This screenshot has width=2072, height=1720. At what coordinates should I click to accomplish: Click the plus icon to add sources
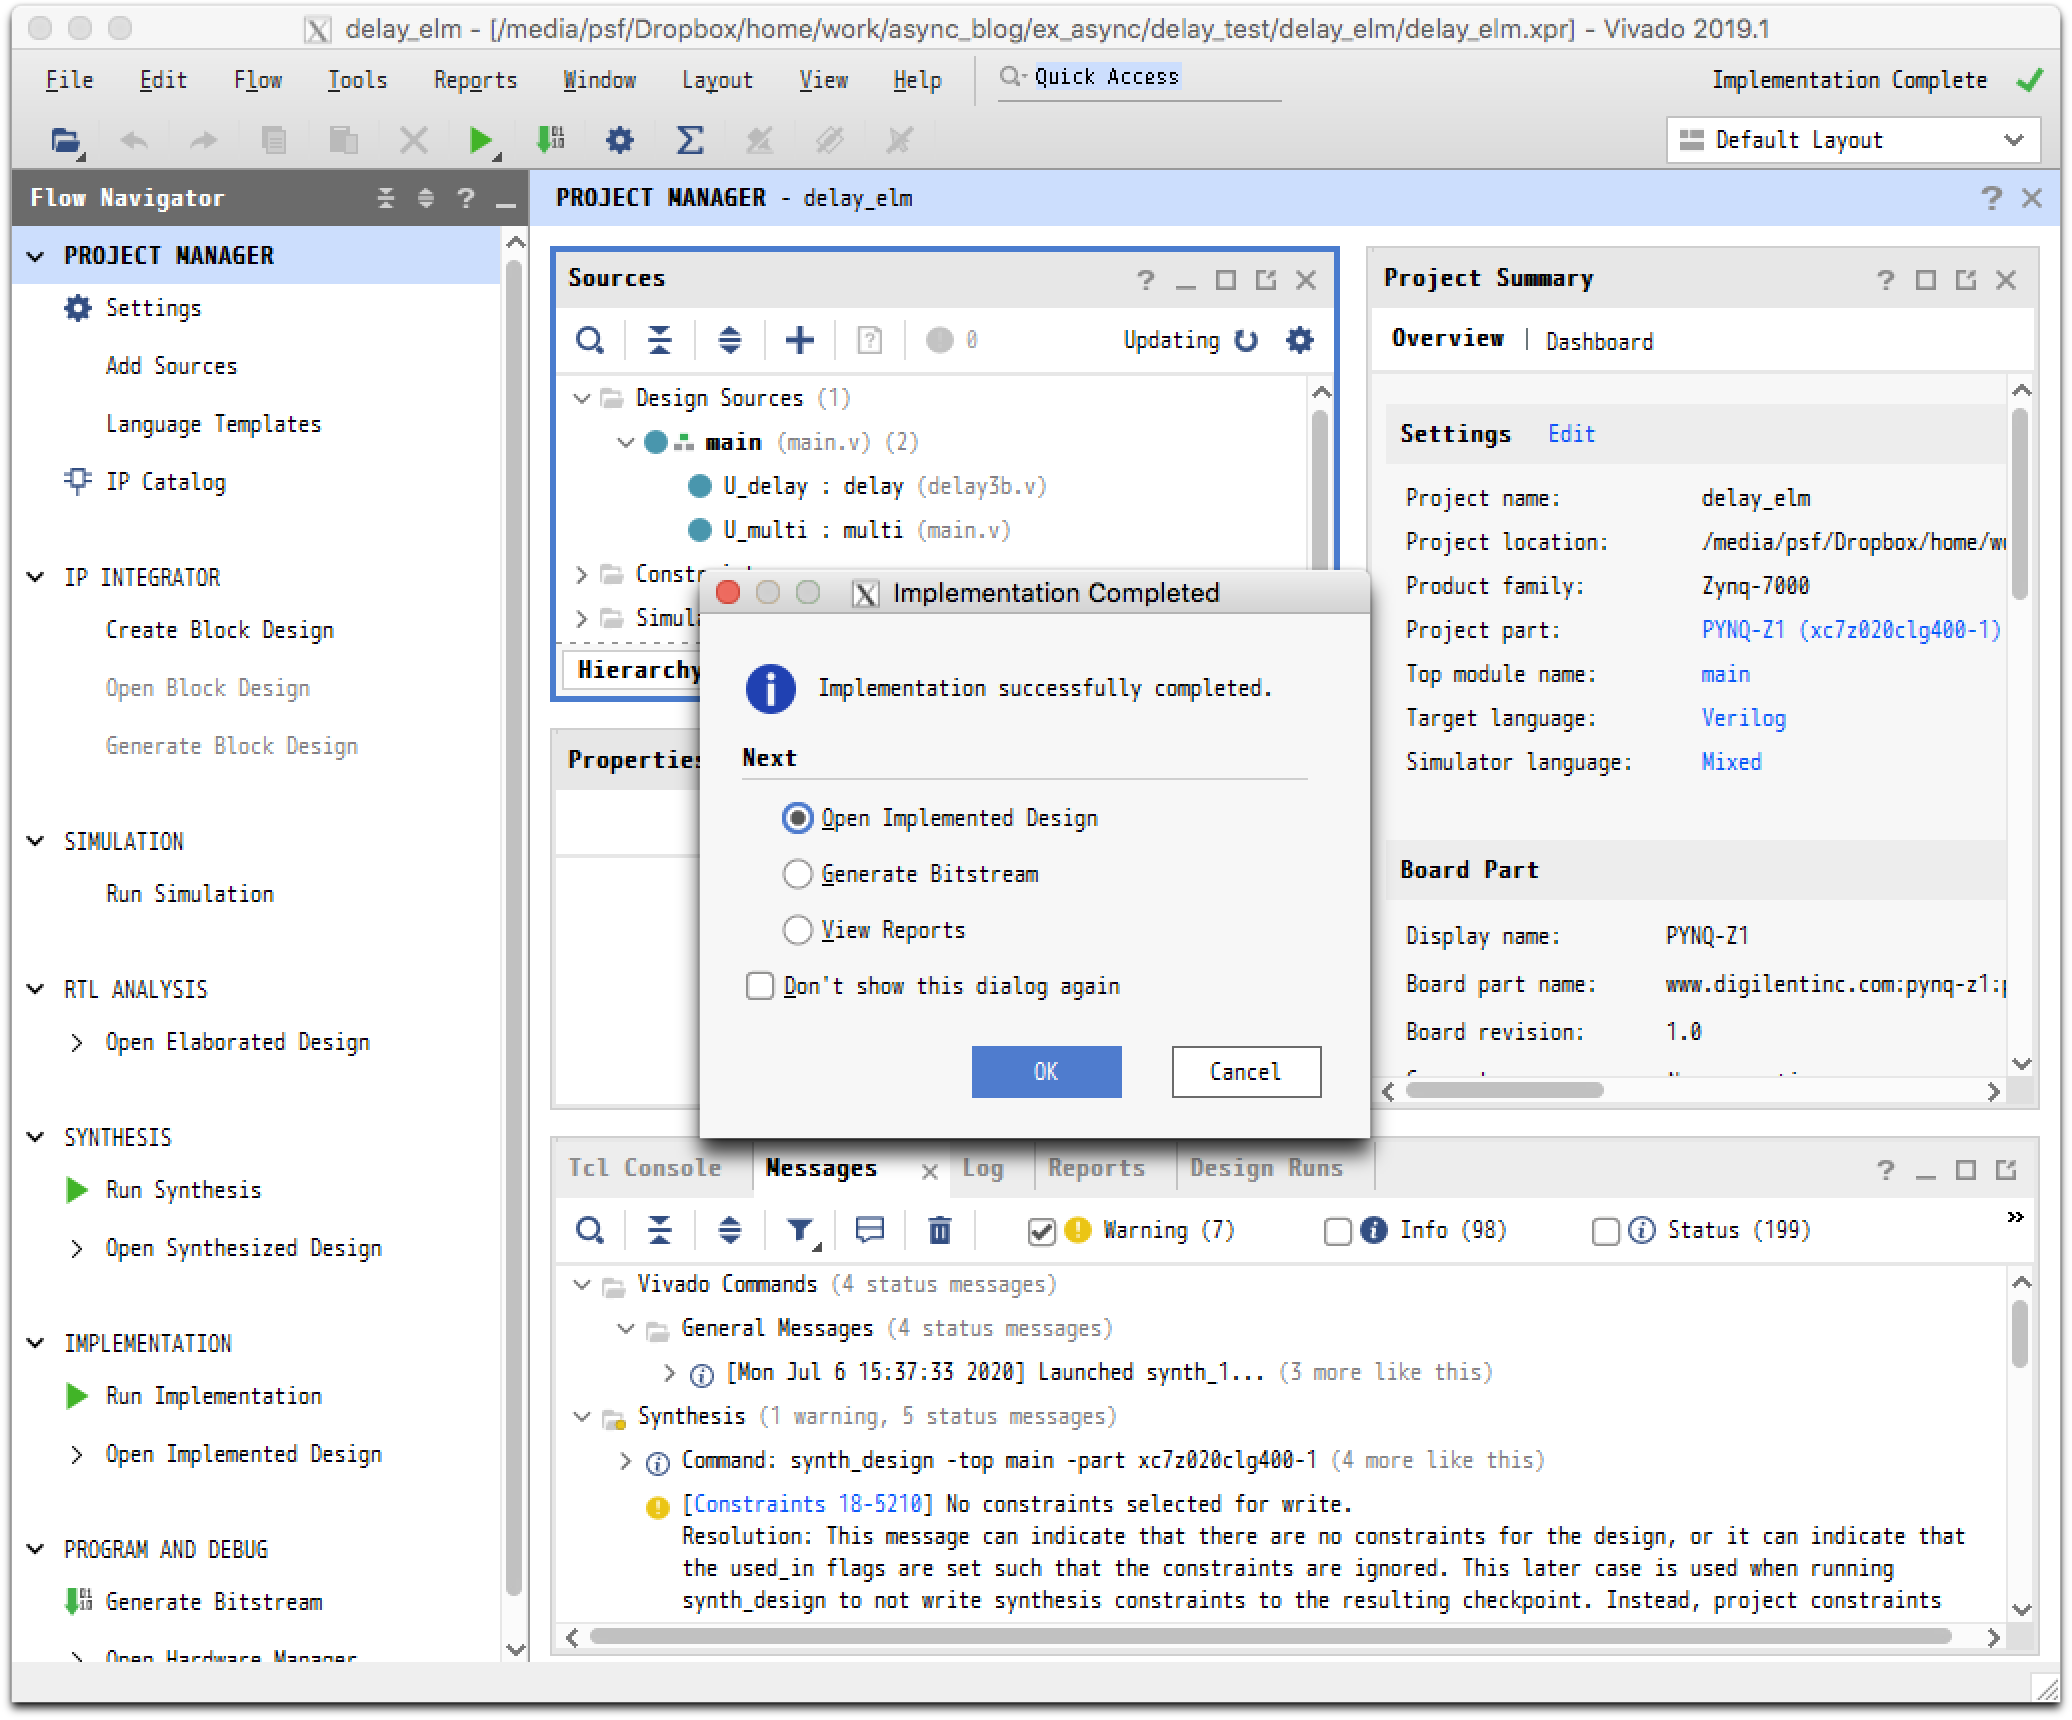pos(799,341)
